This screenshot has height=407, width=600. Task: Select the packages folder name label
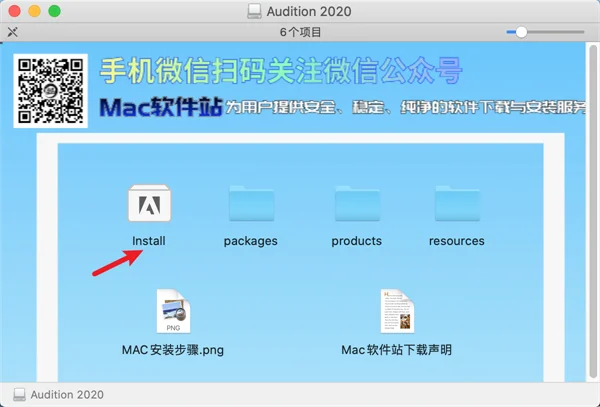[x=251, y=241]
